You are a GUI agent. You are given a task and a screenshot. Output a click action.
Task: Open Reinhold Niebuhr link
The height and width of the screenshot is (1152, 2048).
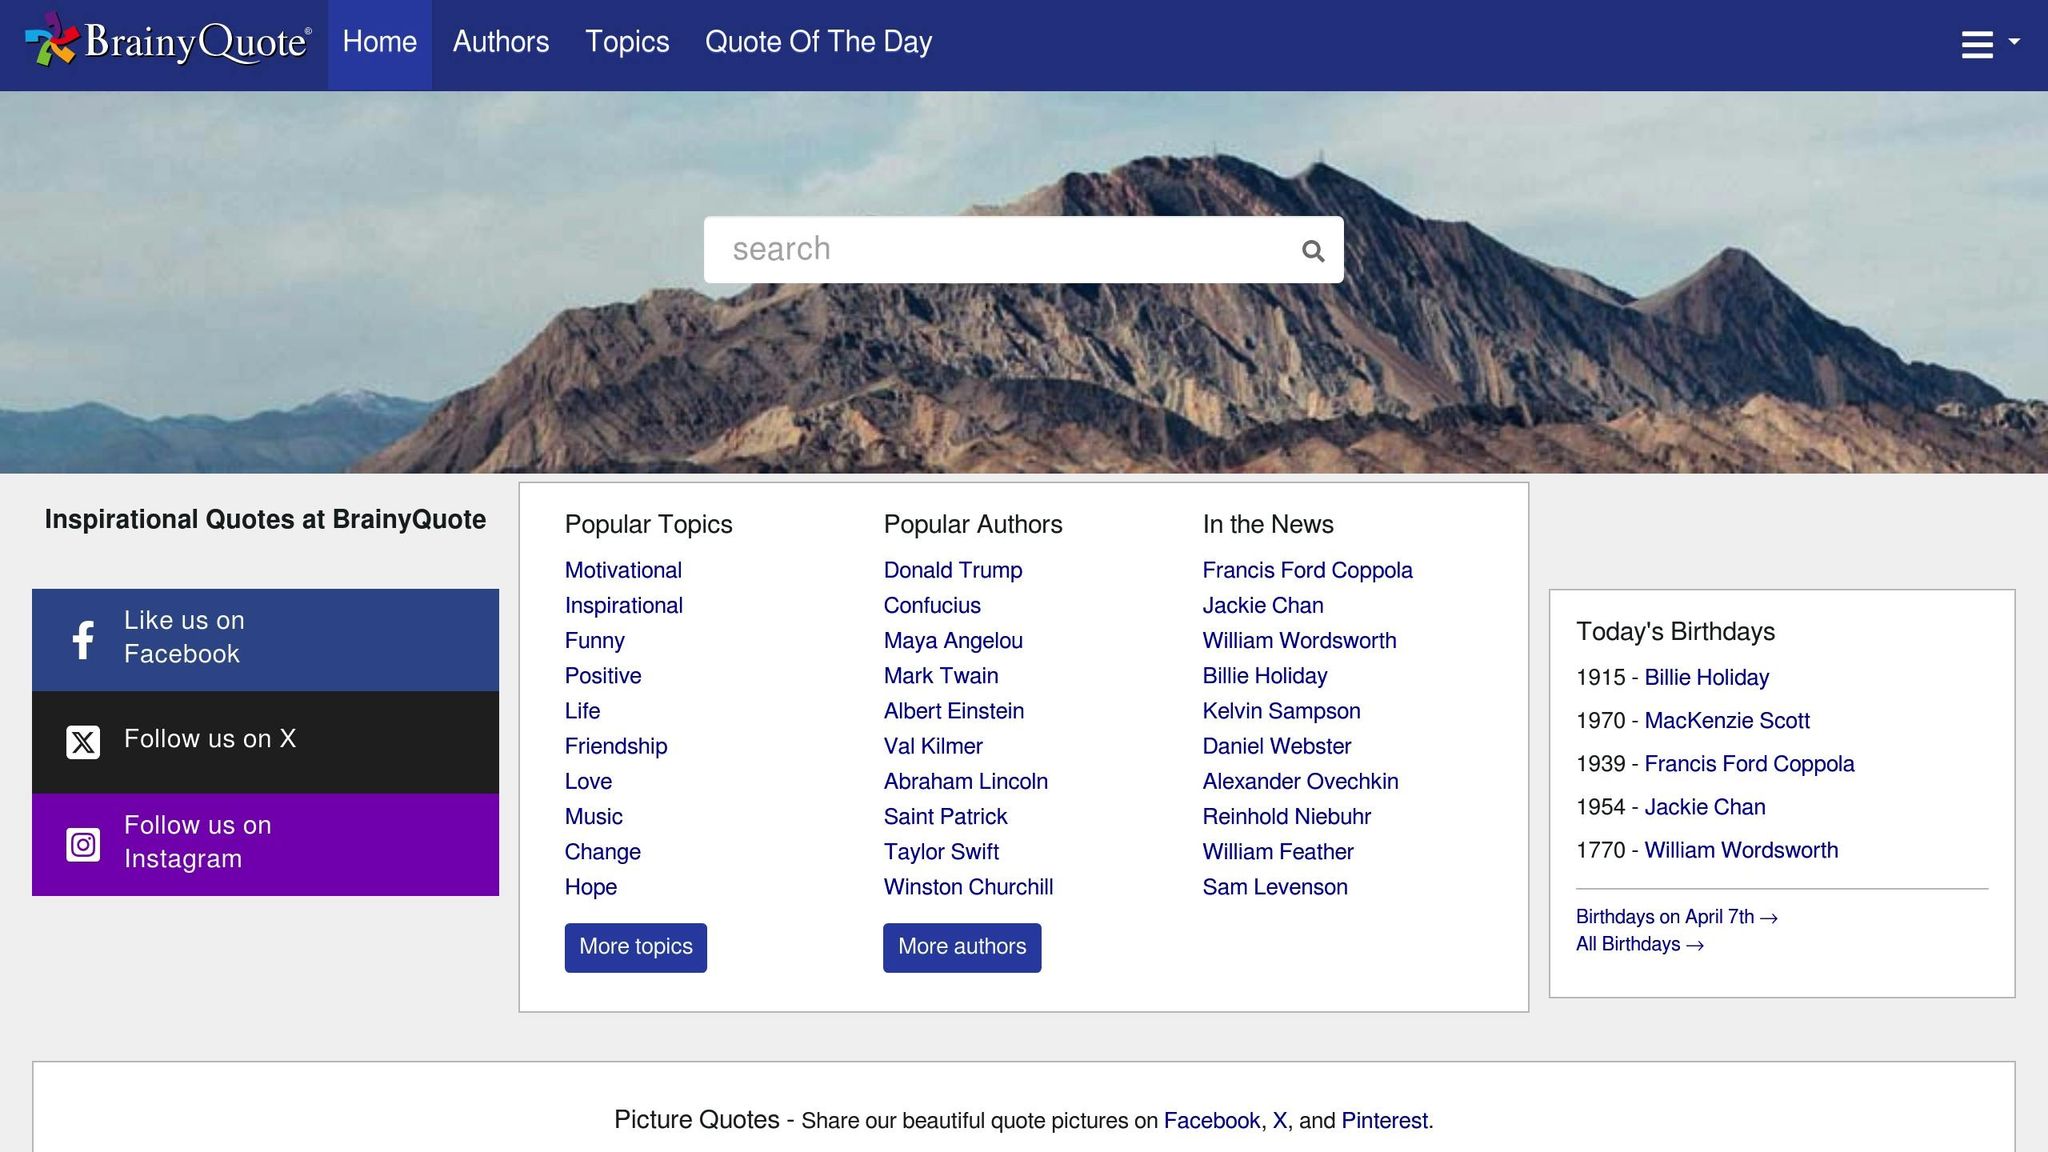click(1286, 816)
